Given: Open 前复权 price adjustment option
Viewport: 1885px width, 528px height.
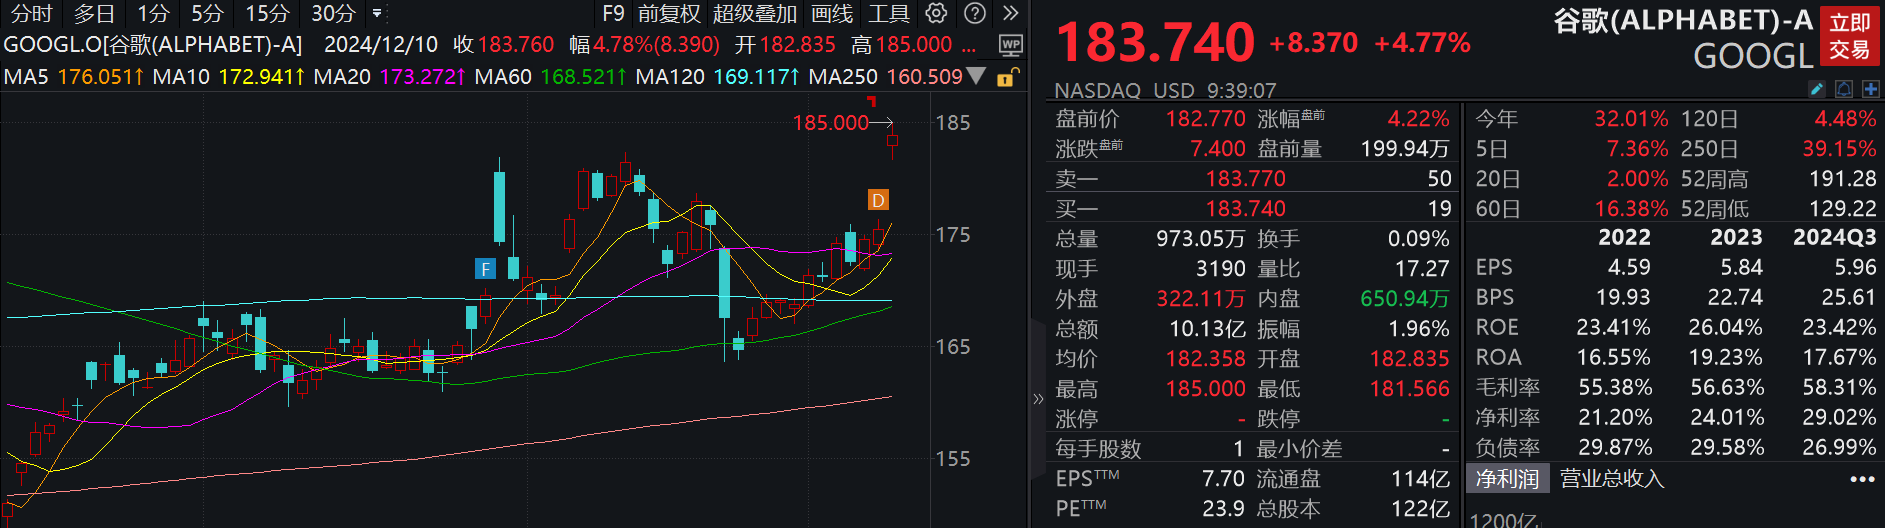Looking at the screenshot, I should pyautogui.click(x=669, y=14).
